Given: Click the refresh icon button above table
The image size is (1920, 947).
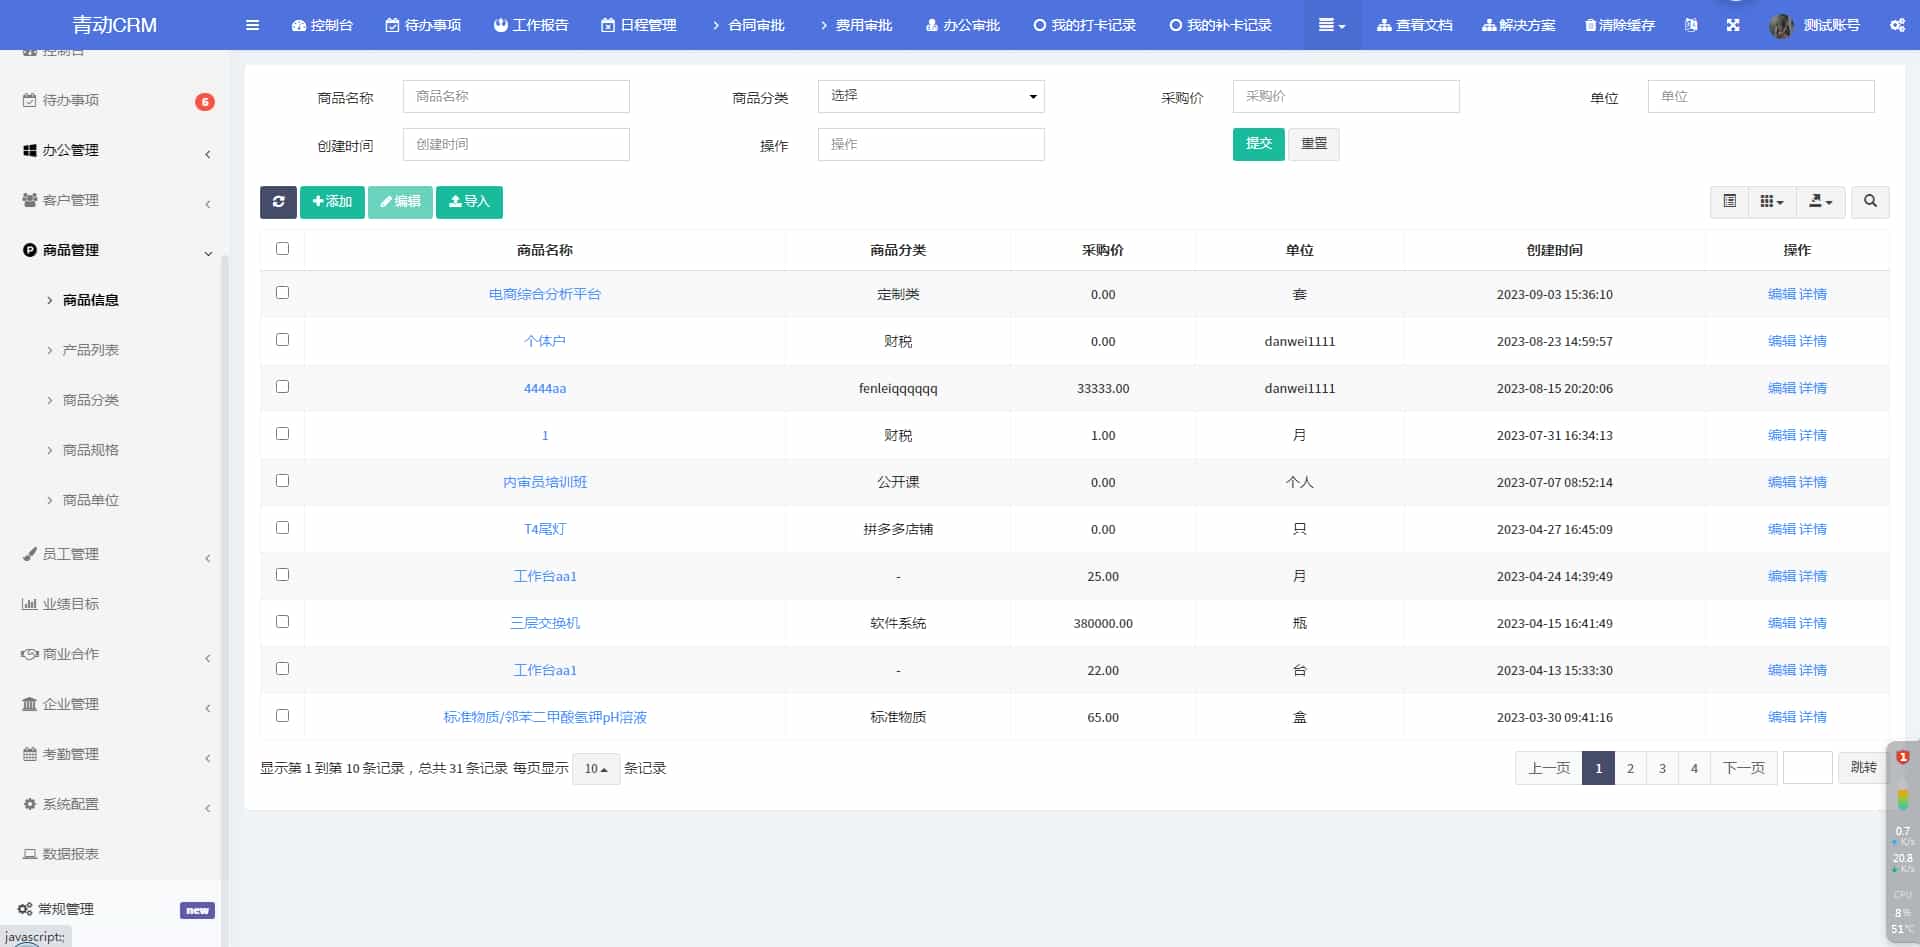Looking at the screenshot, I should tap(278, 202).
